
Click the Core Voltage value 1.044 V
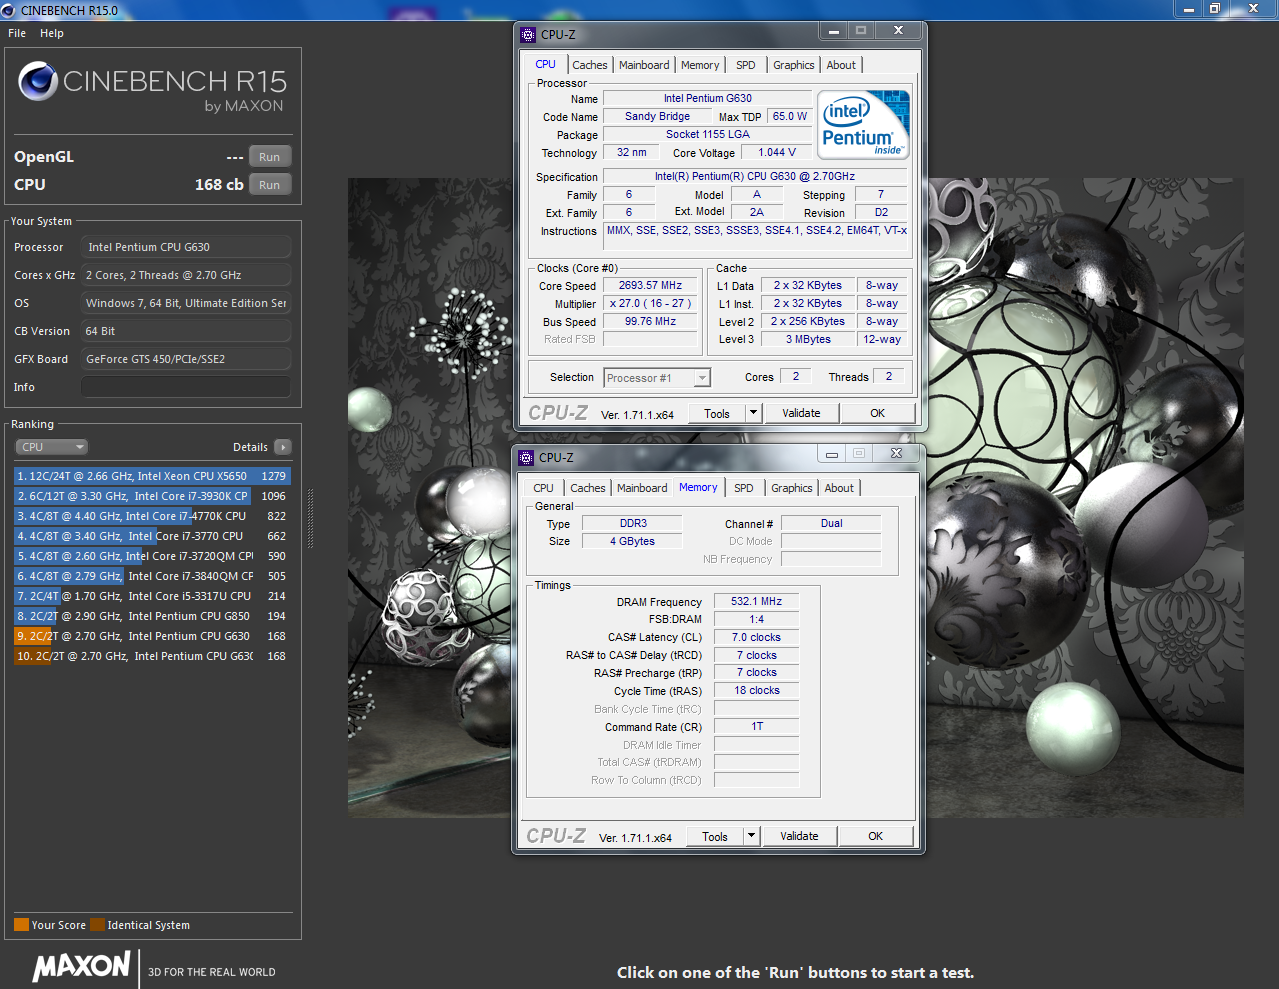(777, 152)
